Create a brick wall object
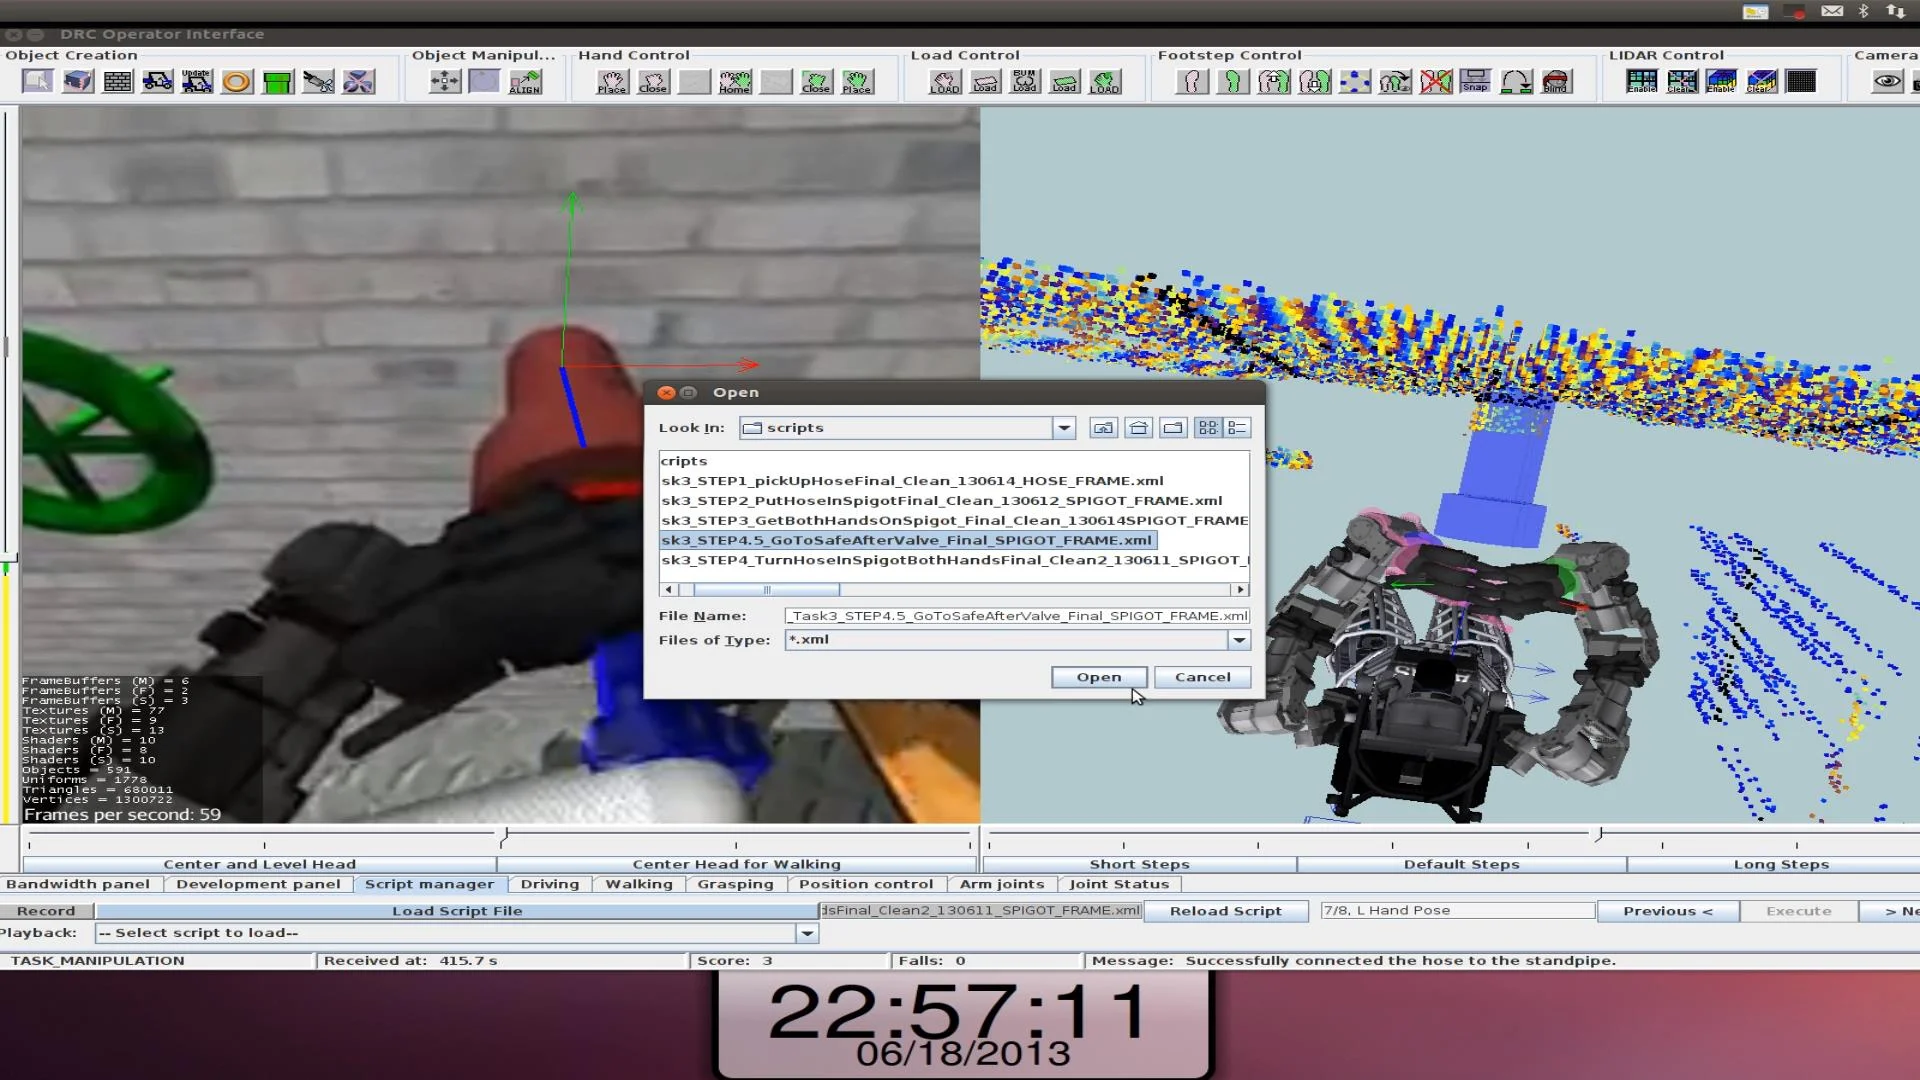 pos(118,82)
